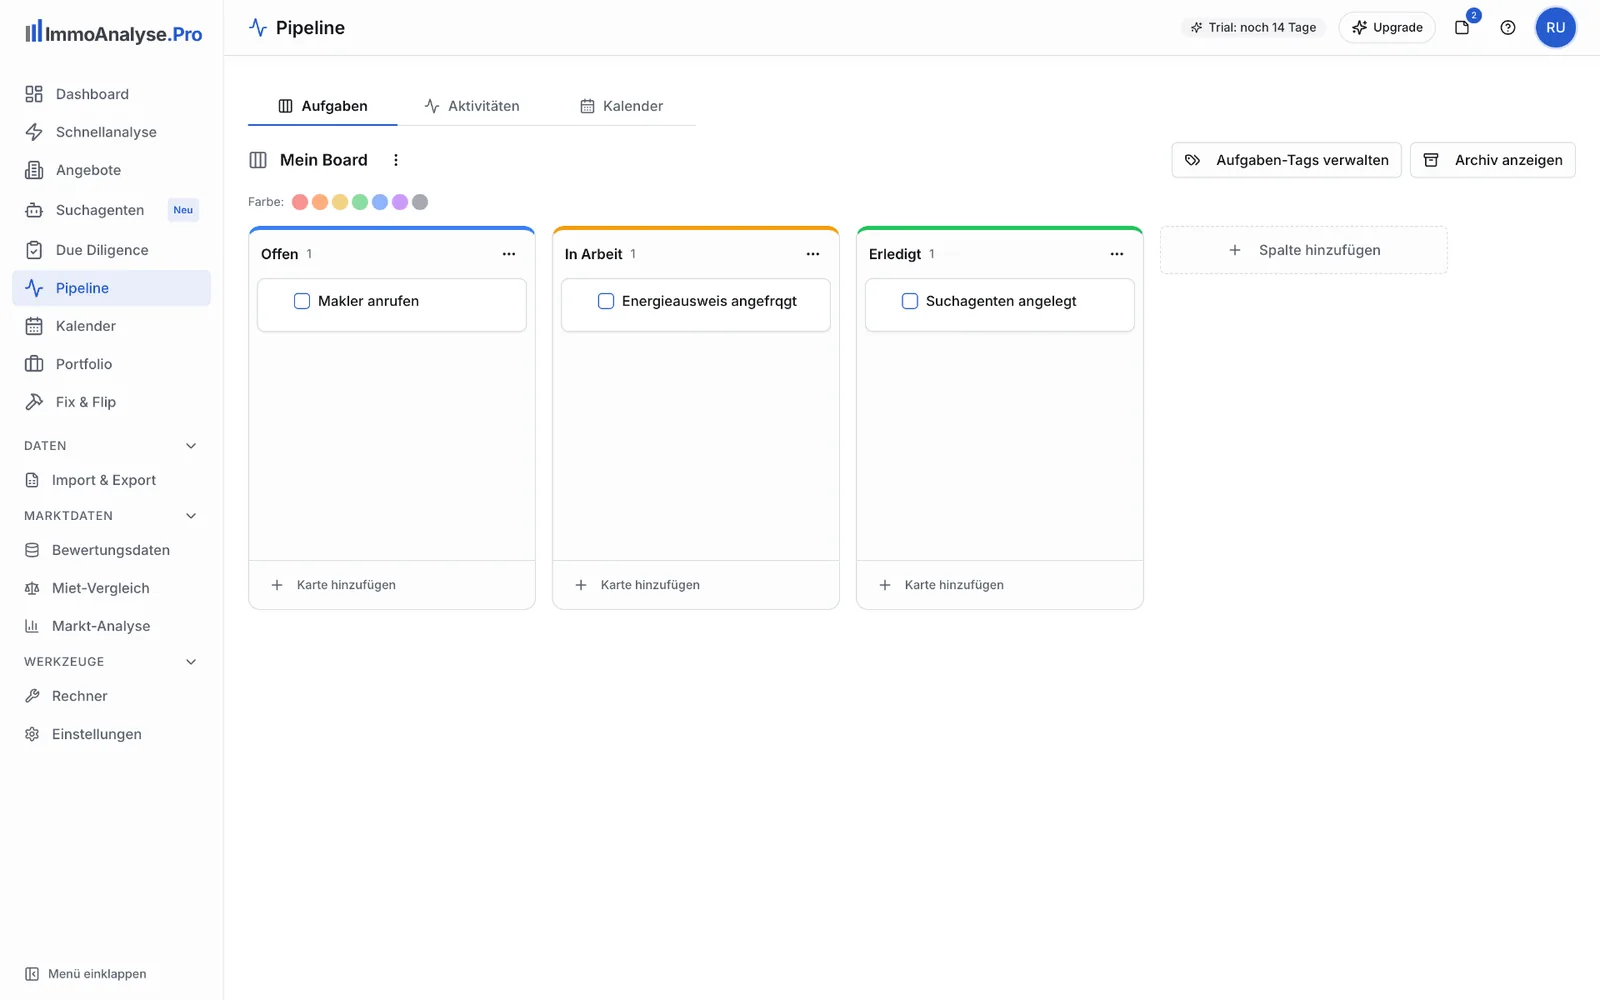Collapse the WERKZEUGE section chevron
Screen dimensions: 1600x1000
(191, 662)
